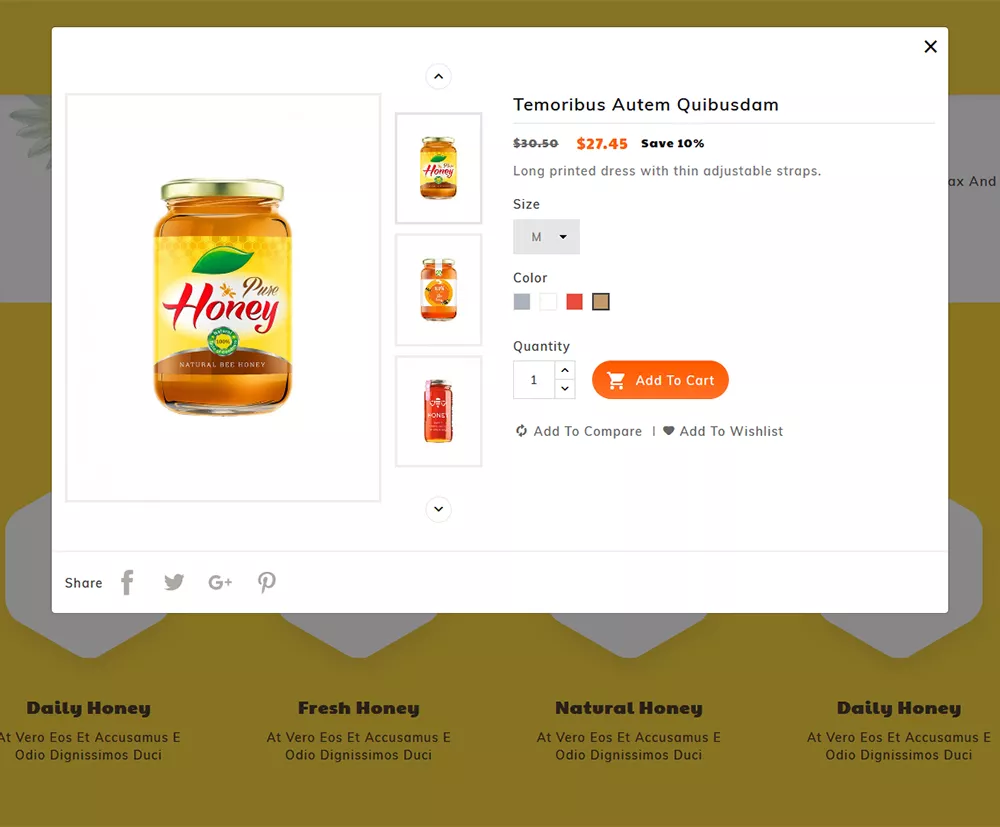The width and height of the screenshot is (1000, 827).
Task: Click the quantity input field
Action: (x=532, y=380)
